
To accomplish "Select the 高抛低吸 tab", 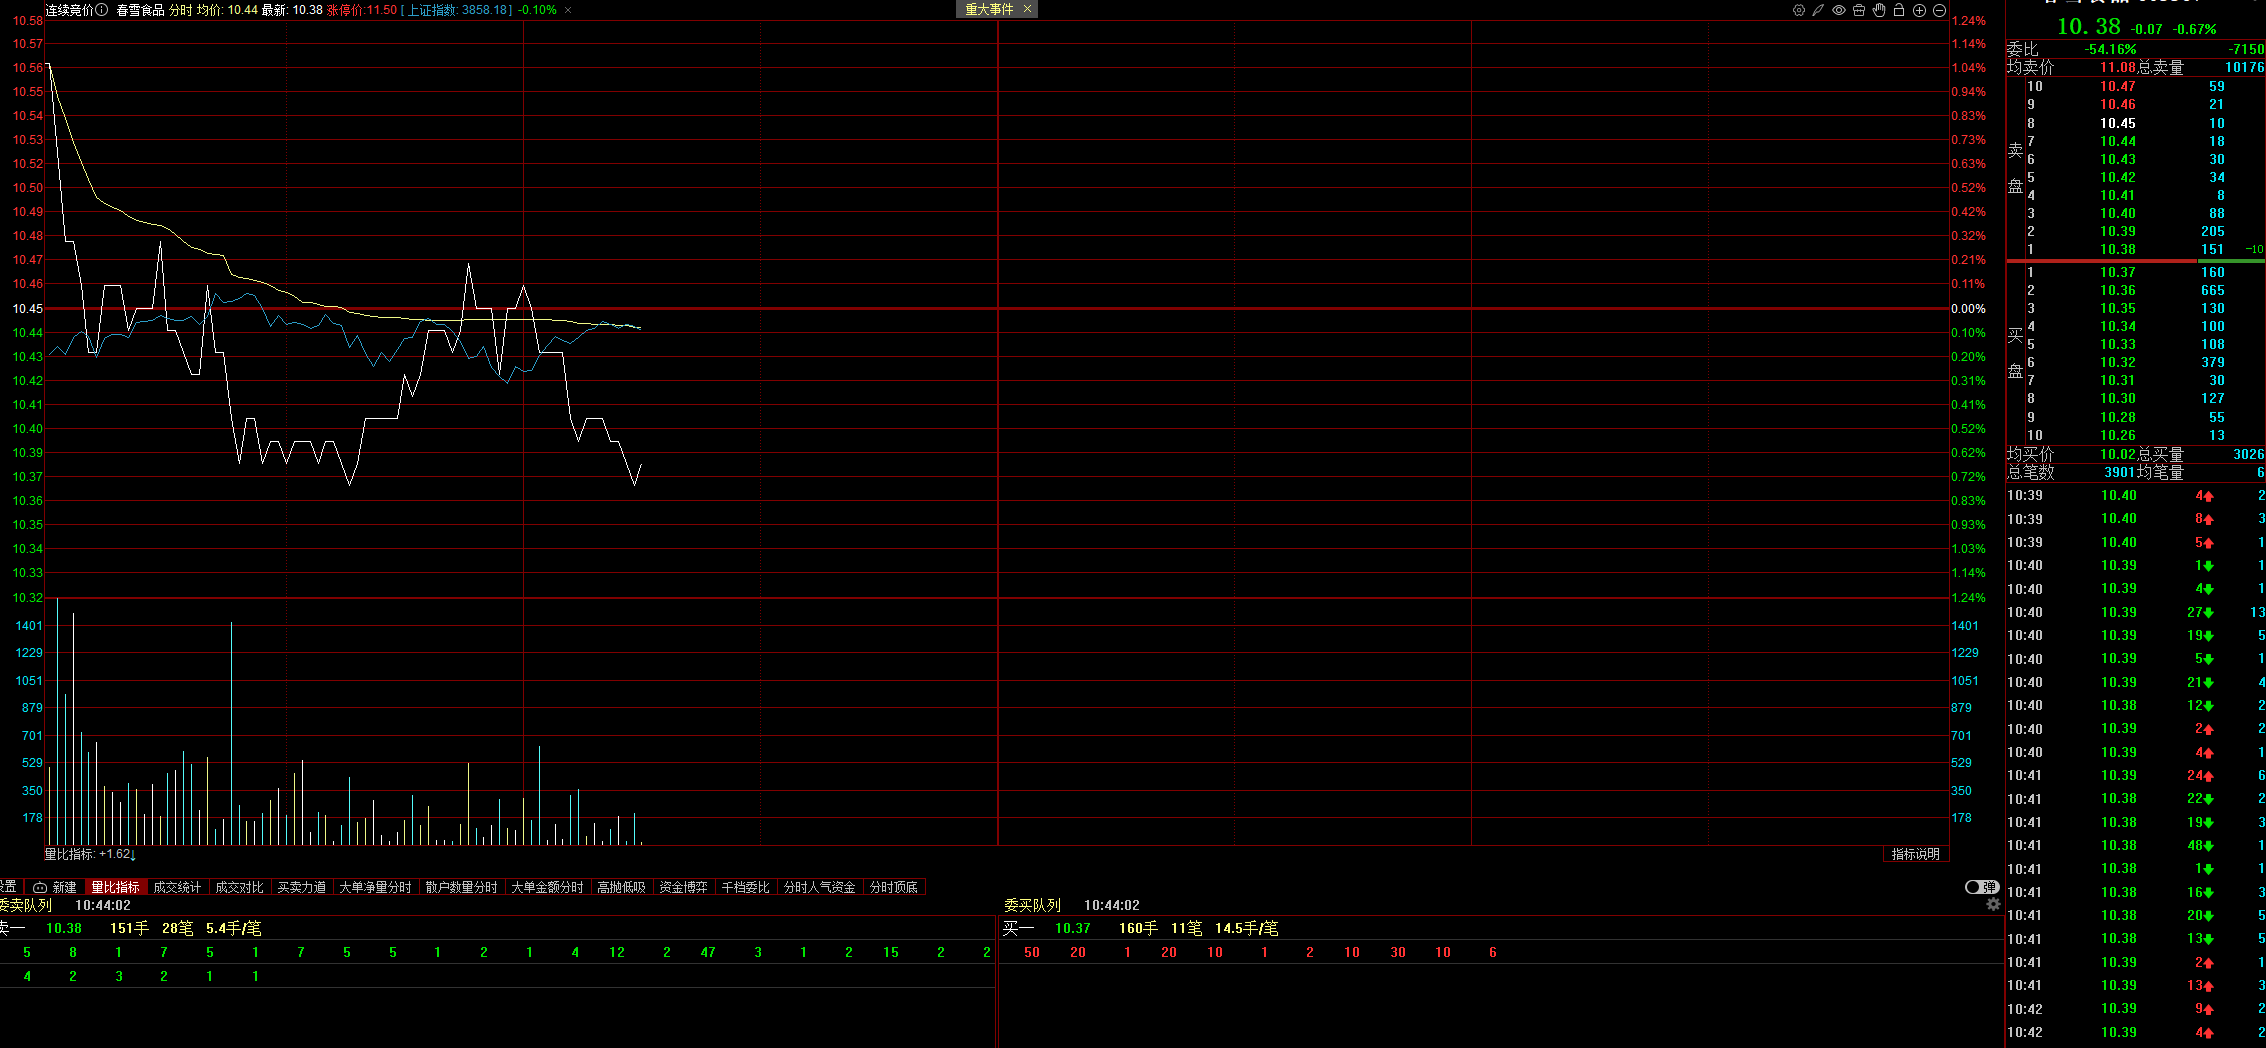I will 621,887.
